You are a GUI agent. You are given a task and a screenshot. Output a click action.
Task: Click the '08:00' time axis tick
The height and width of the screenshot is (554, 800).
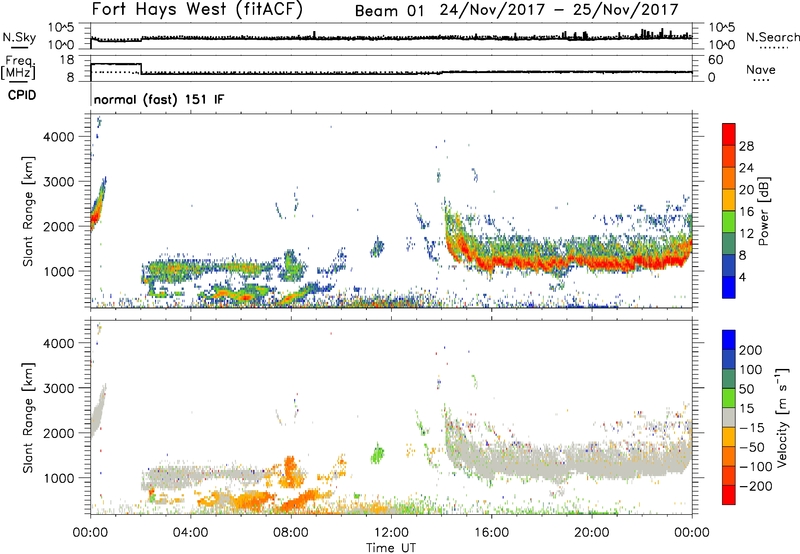[291, 533]
